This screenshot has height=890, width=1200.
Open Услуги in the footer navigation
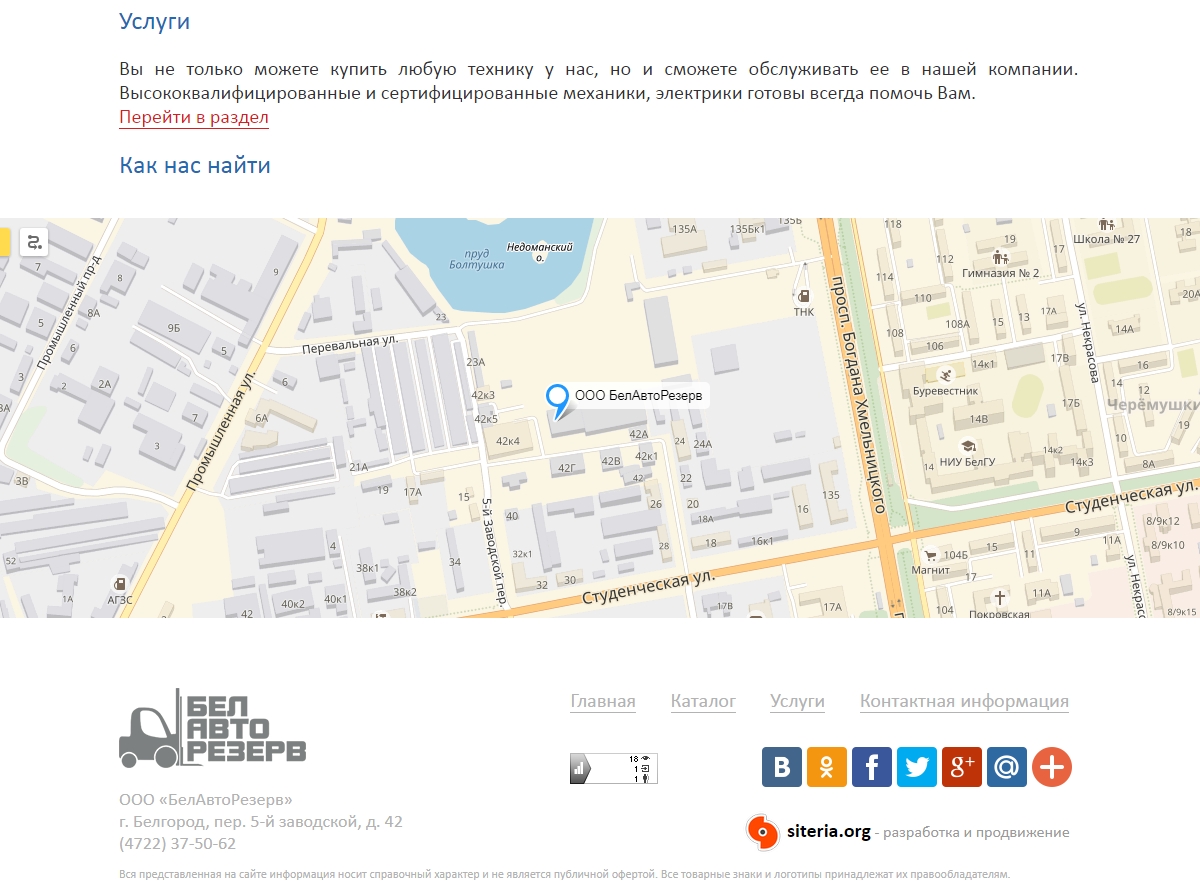(x=797, y=702)
